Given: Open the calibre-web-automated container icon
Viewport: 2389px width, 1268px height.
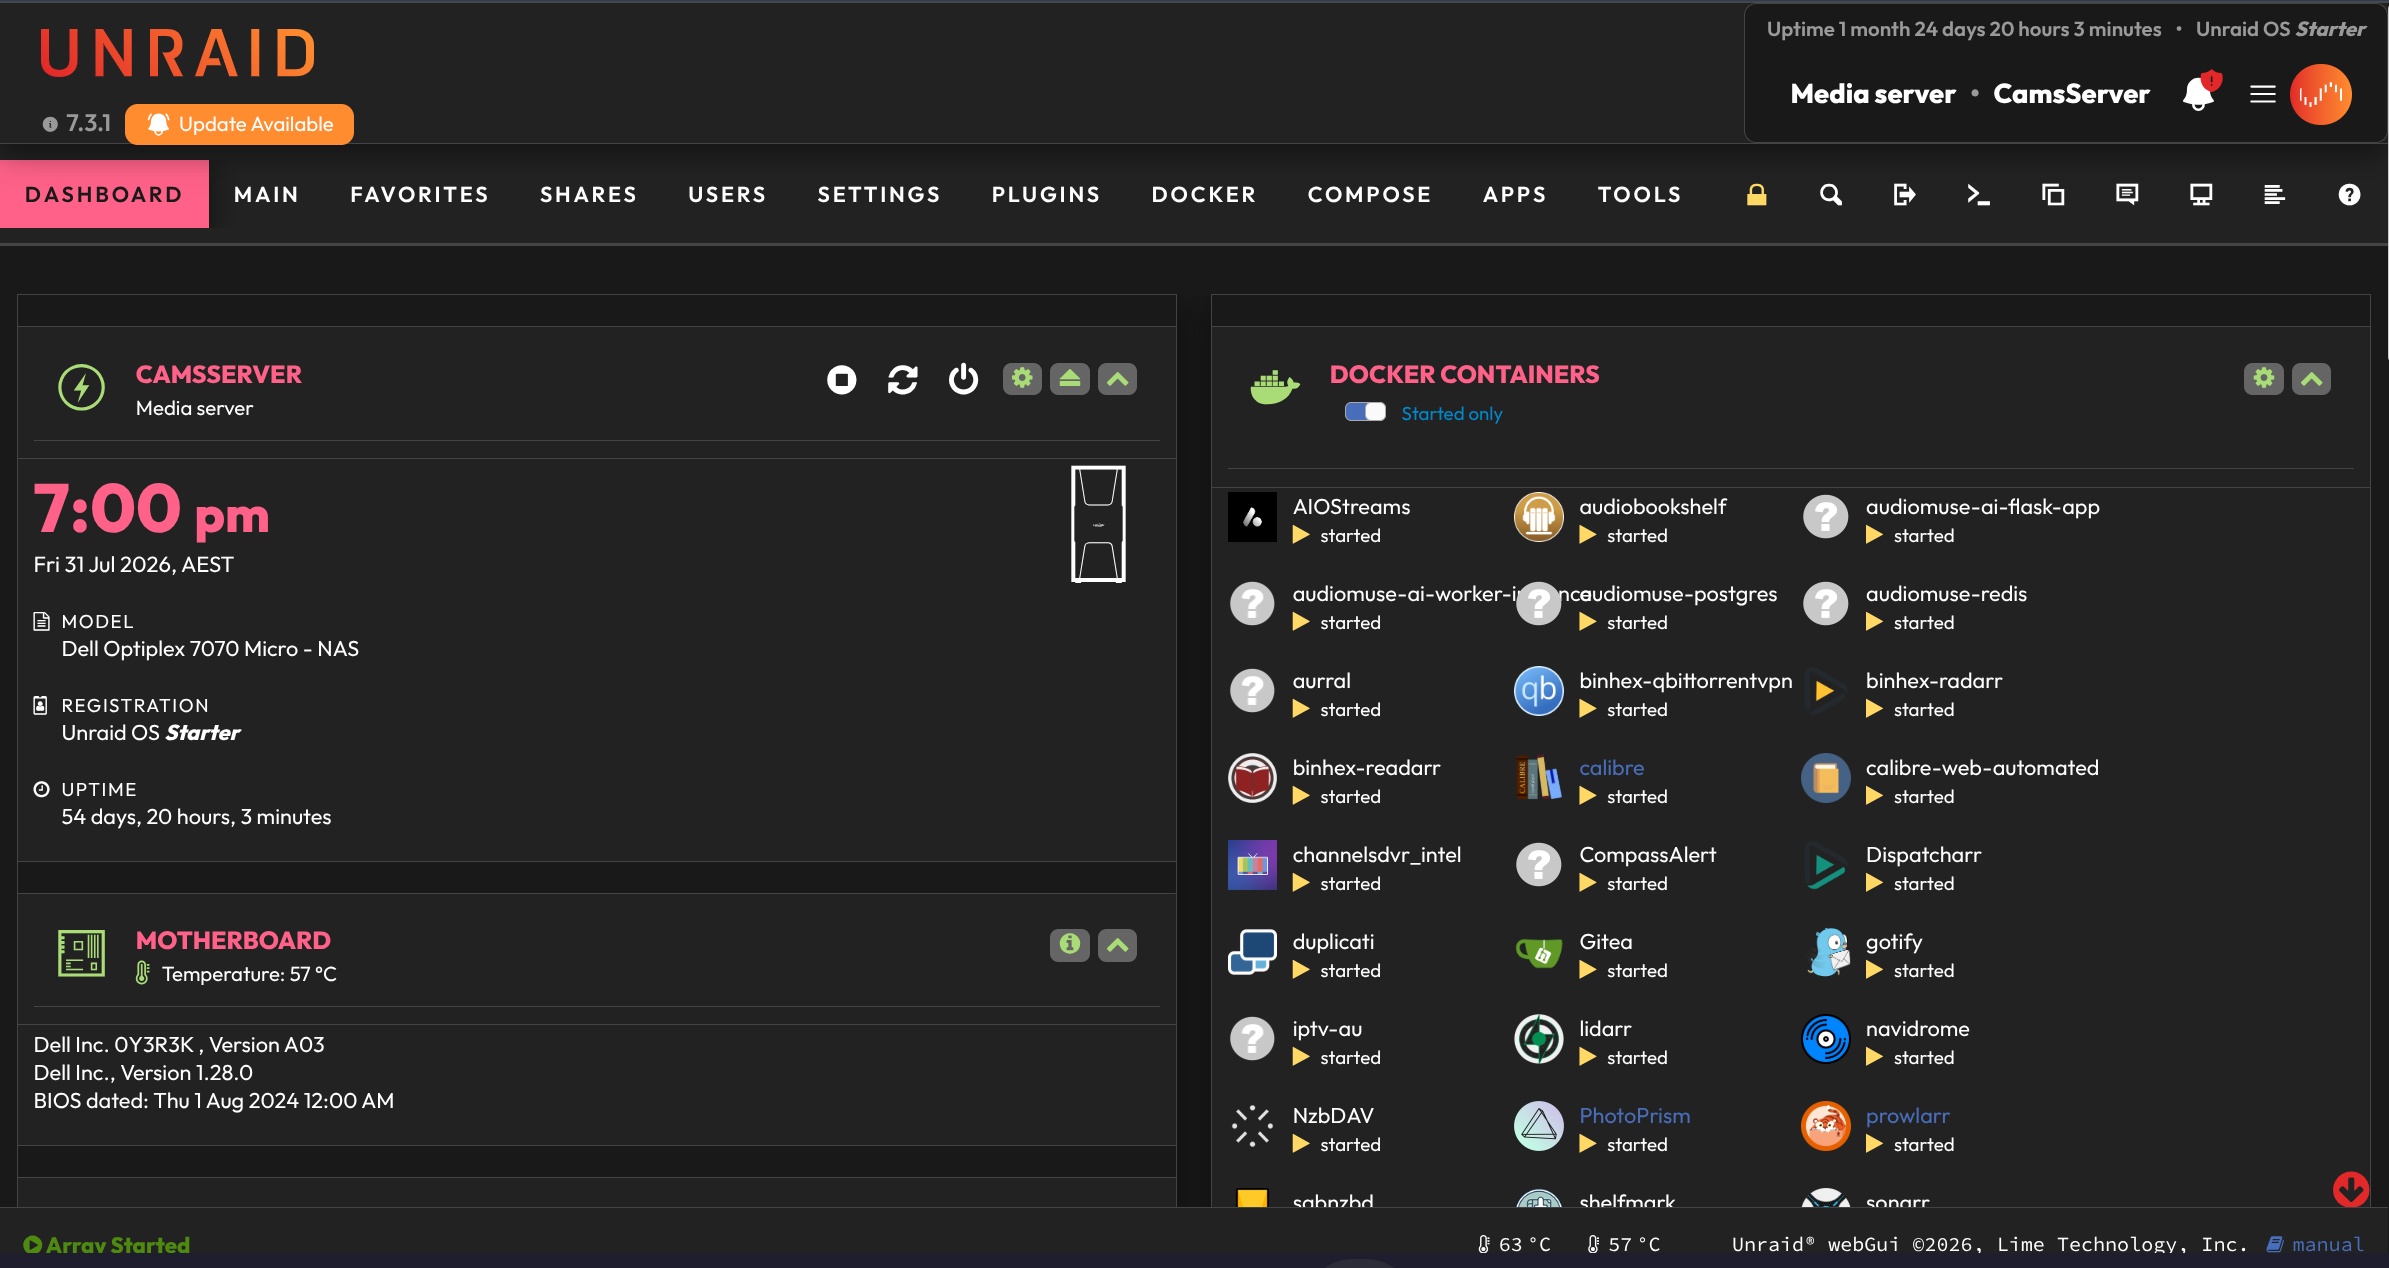Looking at the screenshot, I should click(x=1826, y=778).
